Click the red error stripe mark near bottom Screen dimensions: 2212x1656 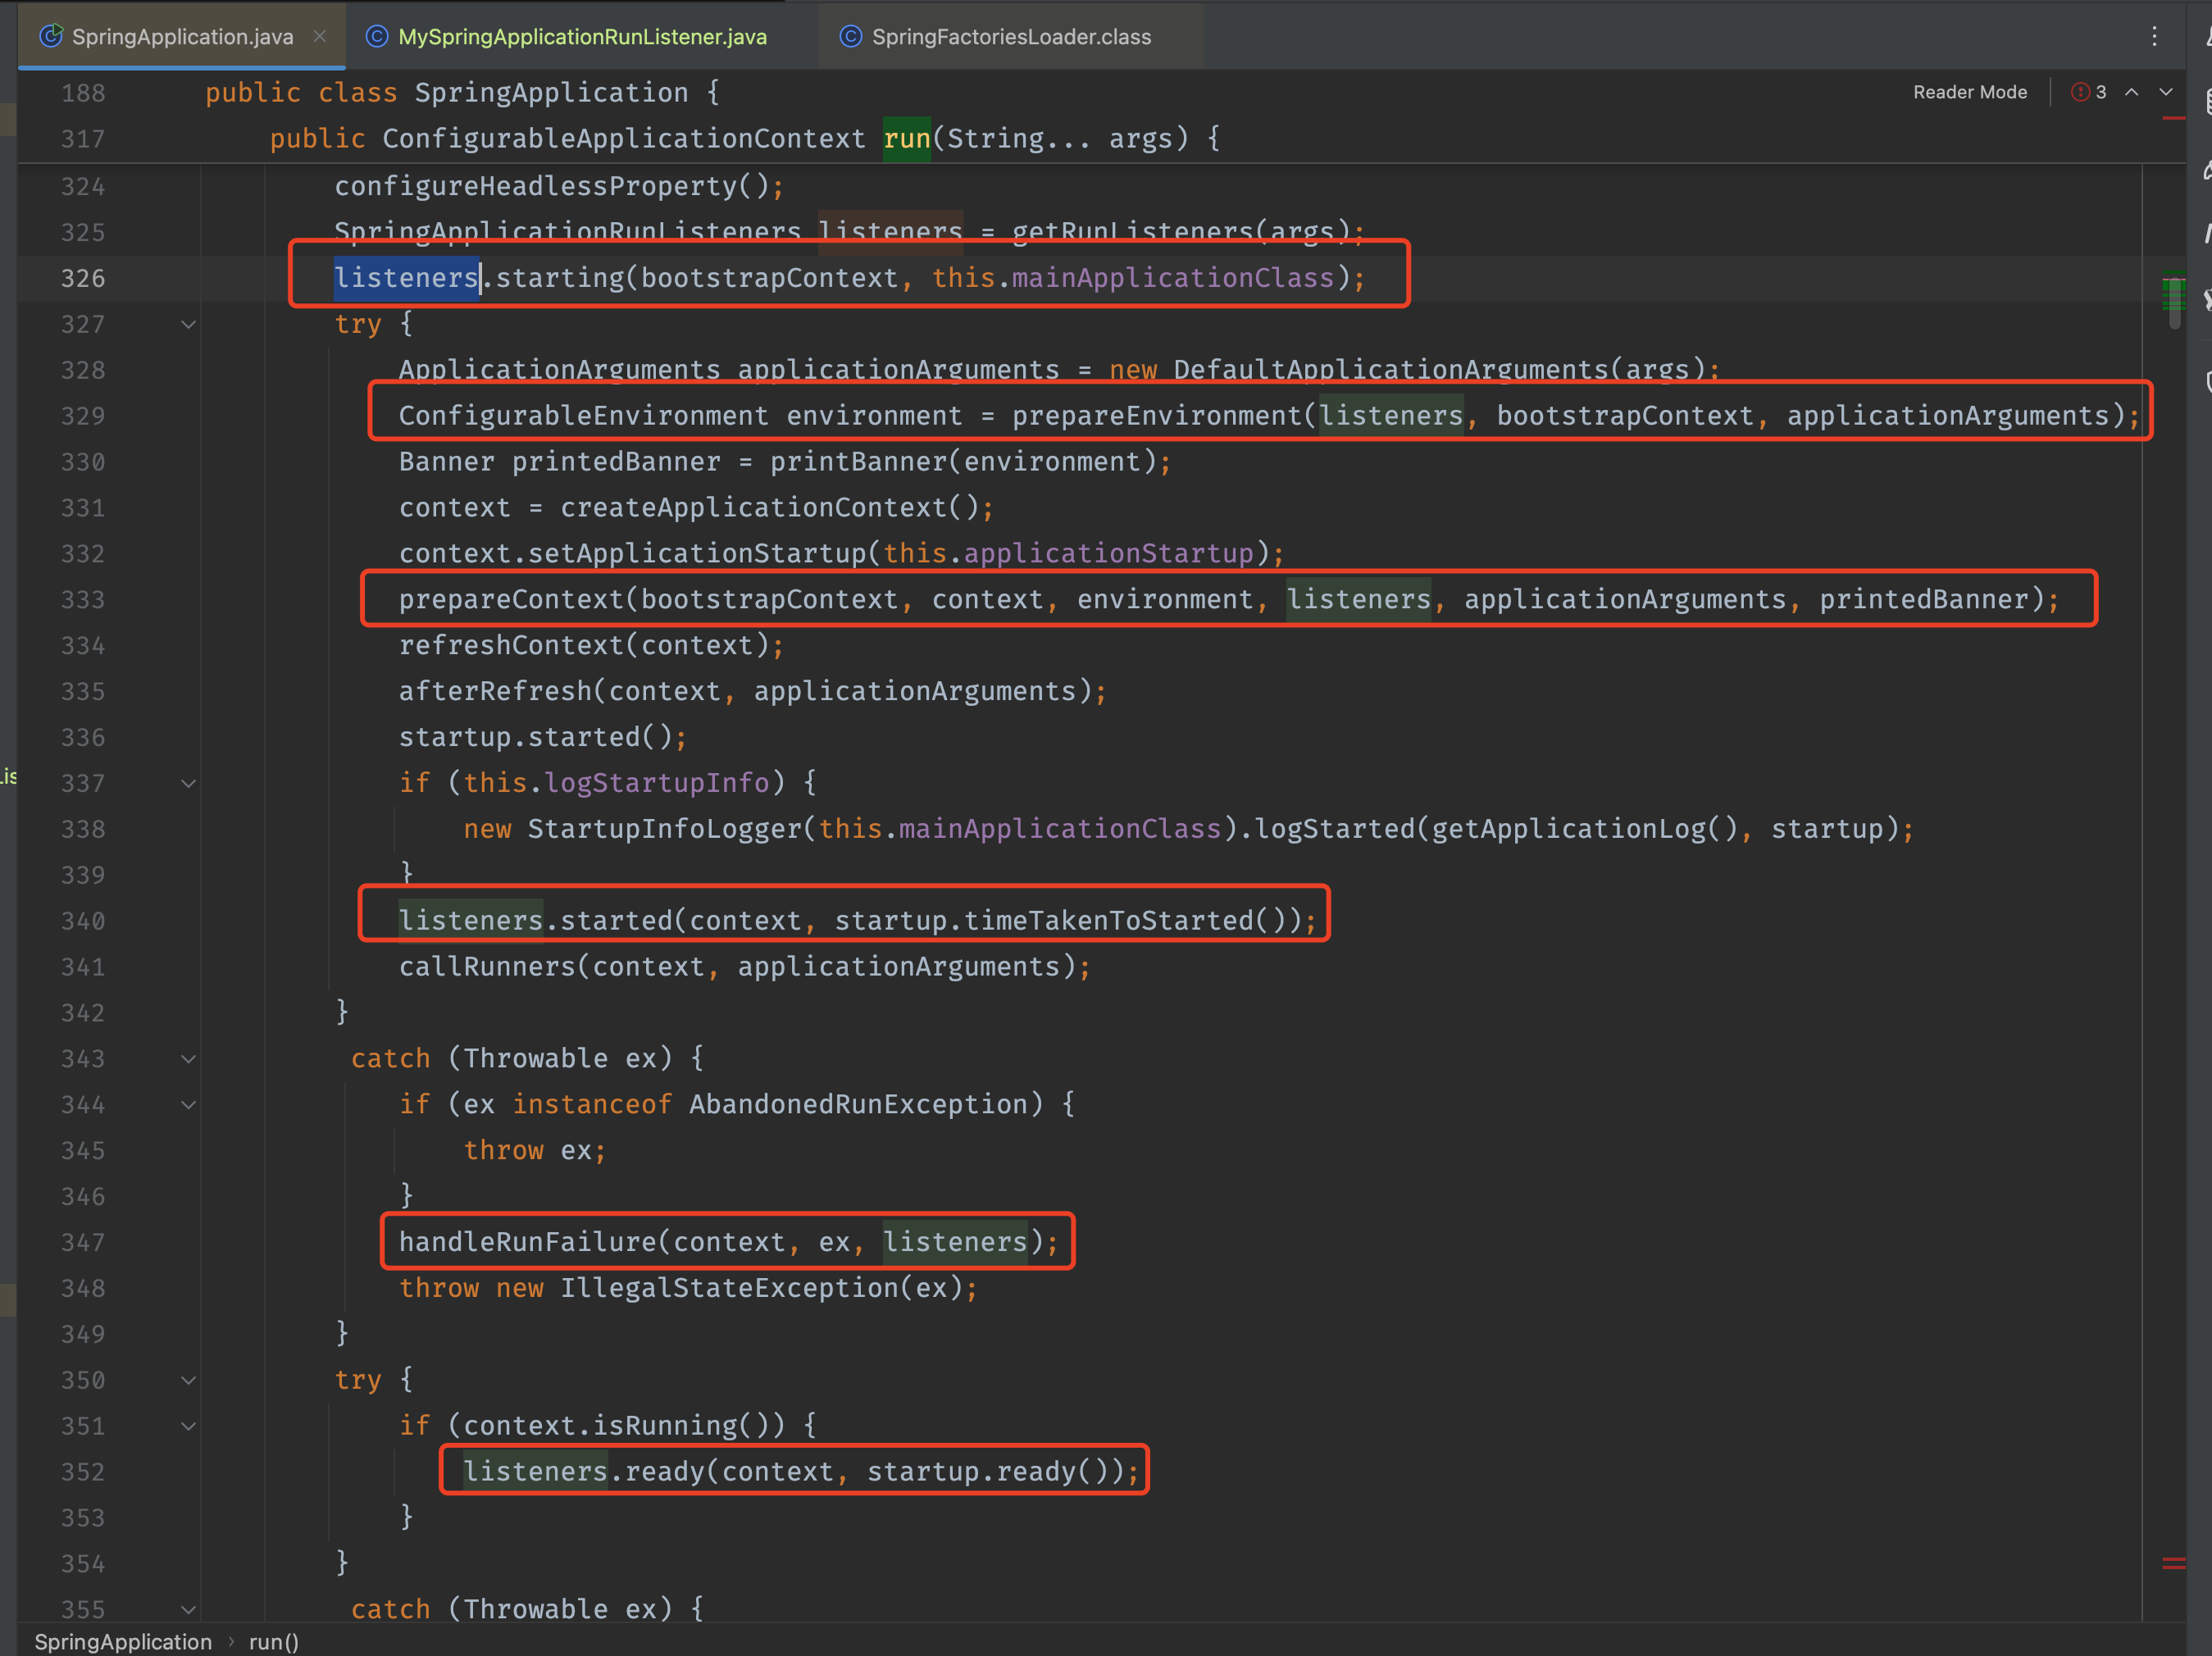pos(2173,1562)
